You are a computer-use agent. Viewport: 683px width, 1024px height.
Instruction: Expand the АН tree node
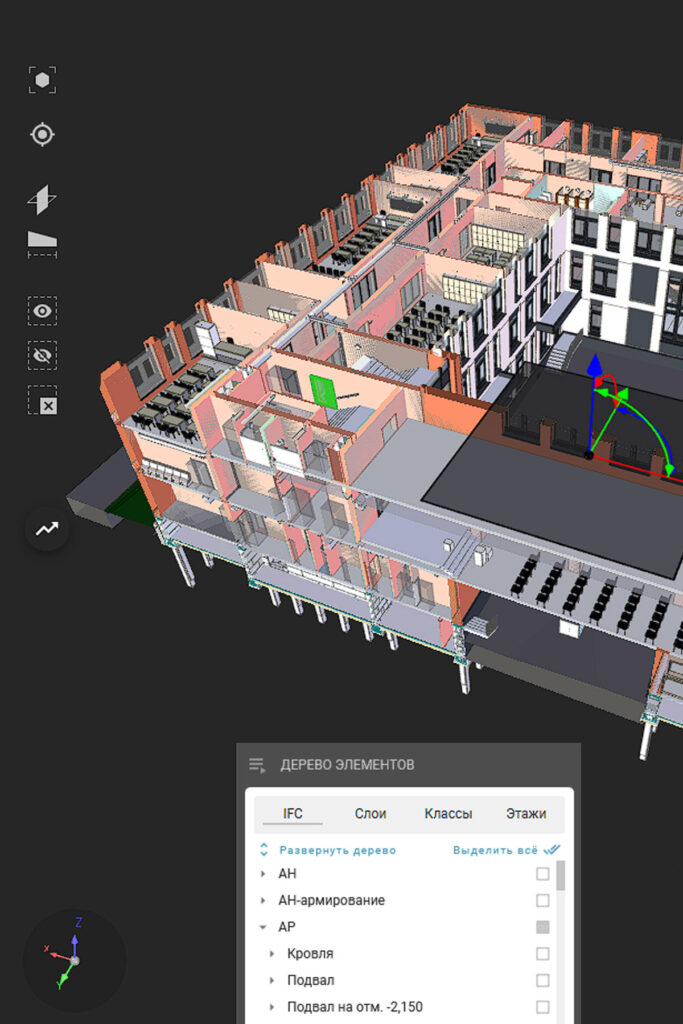(263, 874)
